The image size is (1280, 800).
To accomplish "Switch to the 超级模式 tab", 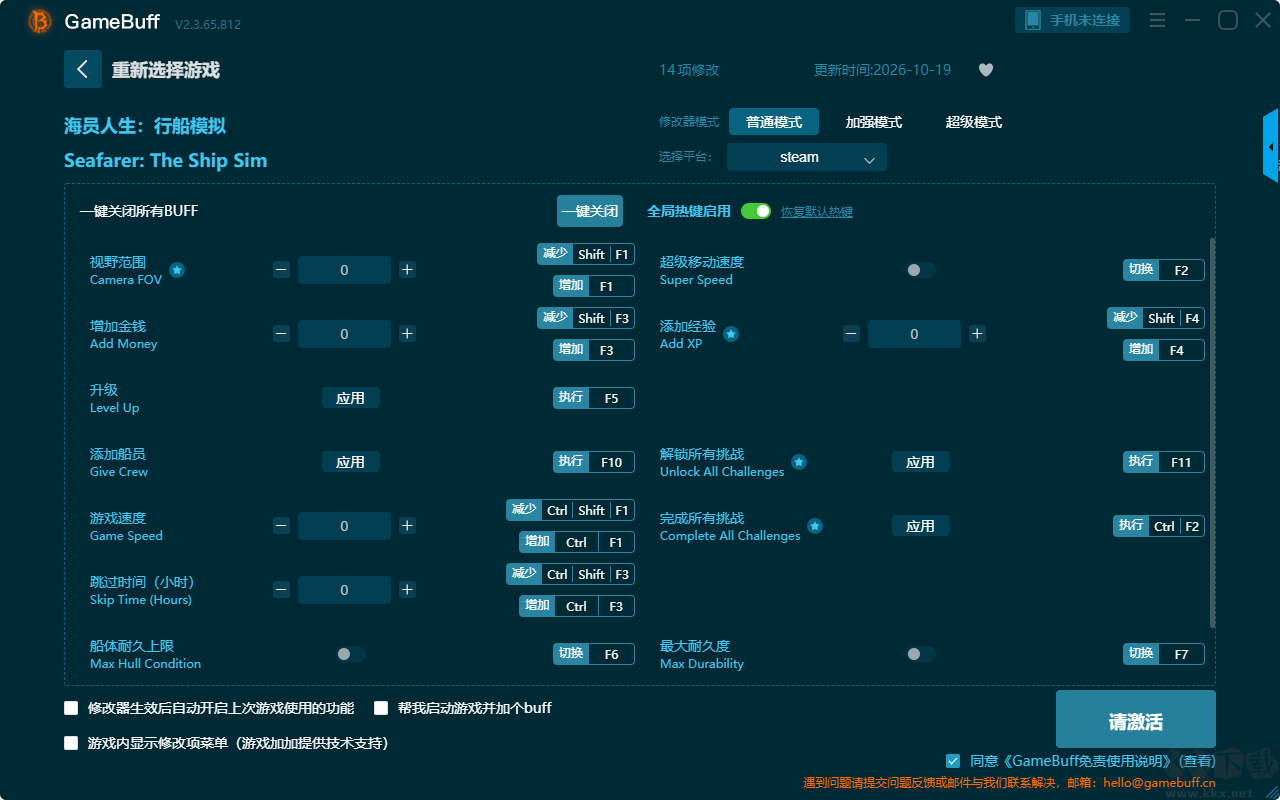I will click(x=974, y=122).
